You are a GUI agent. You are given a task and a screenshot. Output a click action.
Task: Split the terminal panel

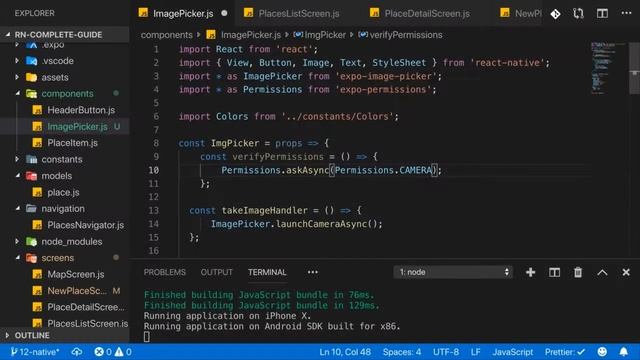coord(554,272)
